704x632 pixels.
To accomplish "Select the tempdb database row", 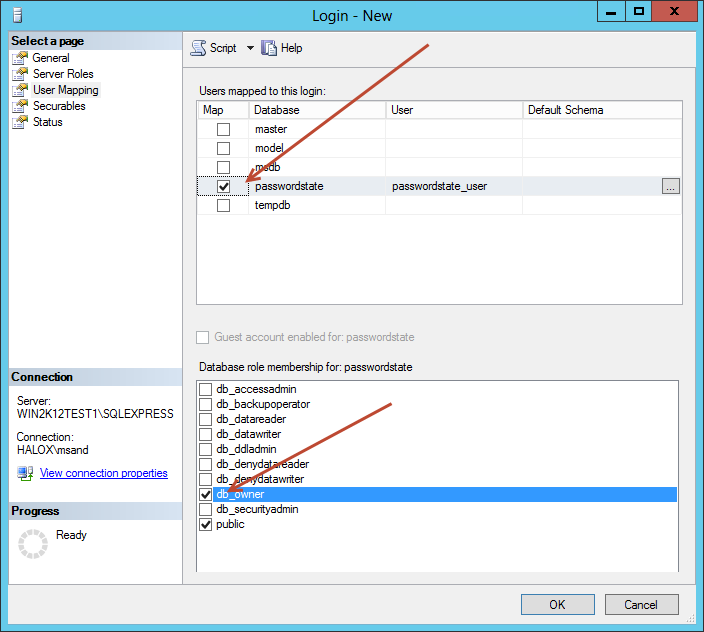I will tap(271, 206).
